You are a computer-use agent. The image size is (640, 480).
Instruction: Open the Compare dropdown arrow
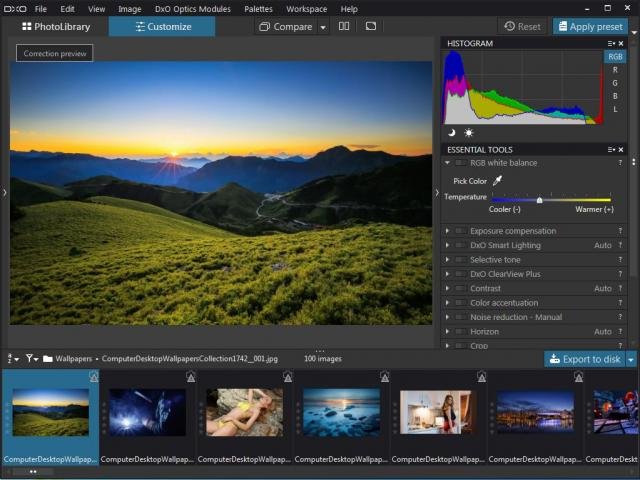click(323, 27)
